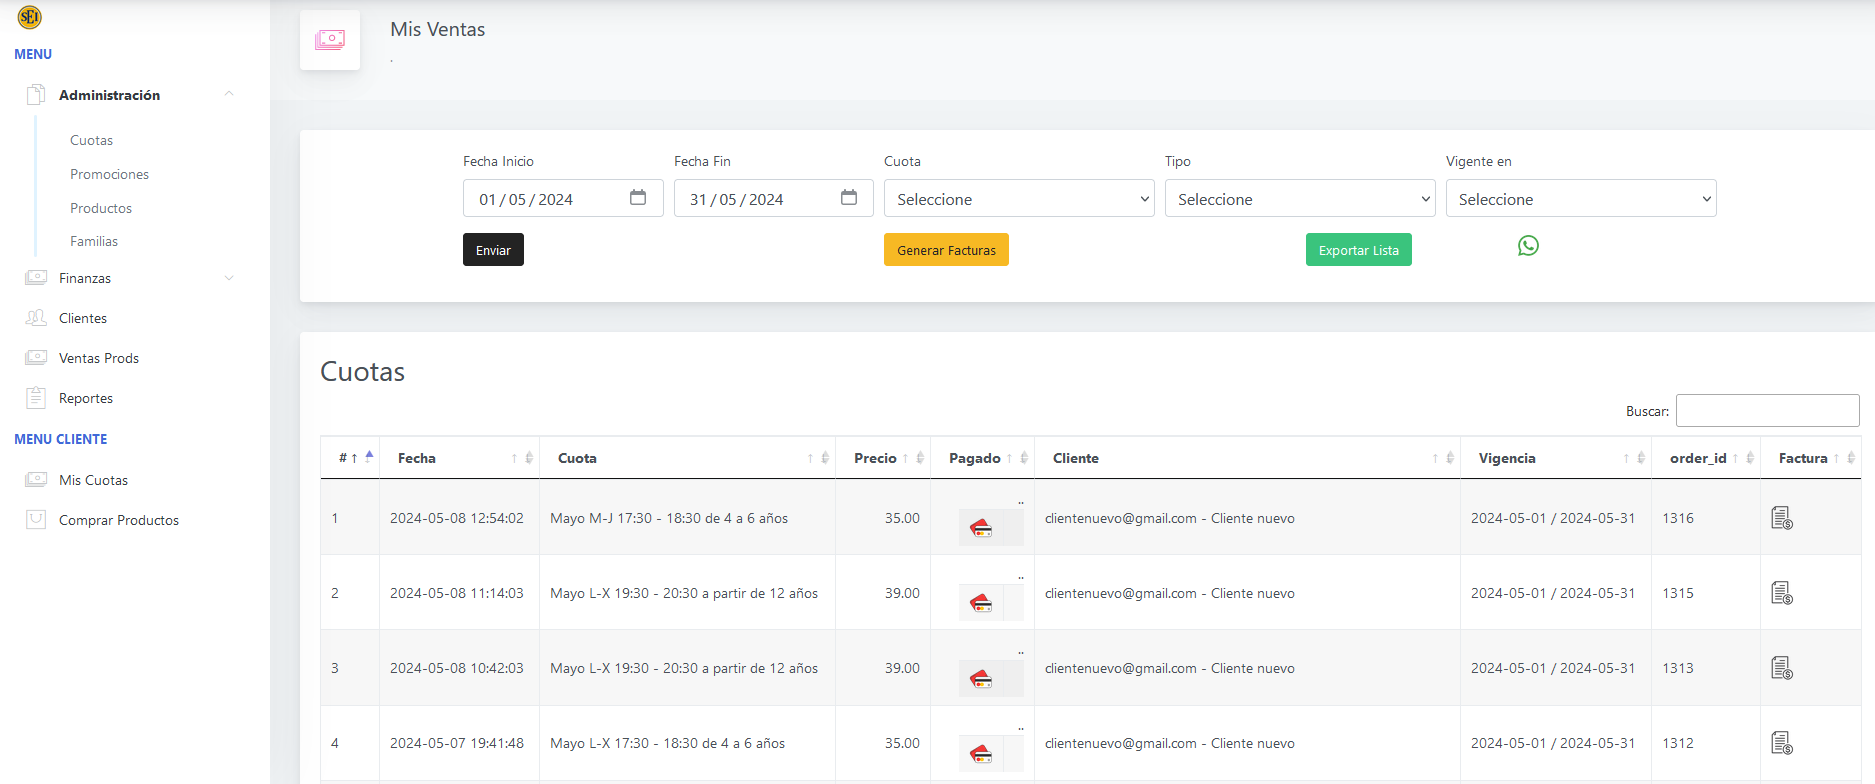Click the Mis Ventas money icon

point(330,40)
